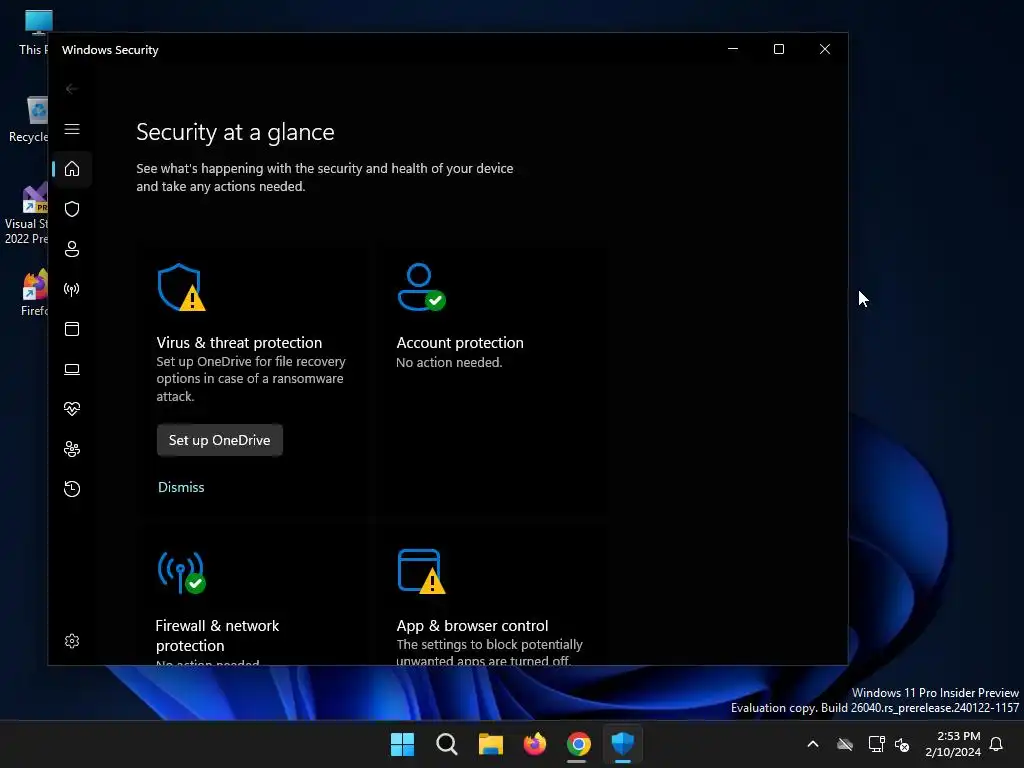Screen dimensions: 1024x768
Task: Open Virus & threat protection shield sidebar icon
Action: 72,209
